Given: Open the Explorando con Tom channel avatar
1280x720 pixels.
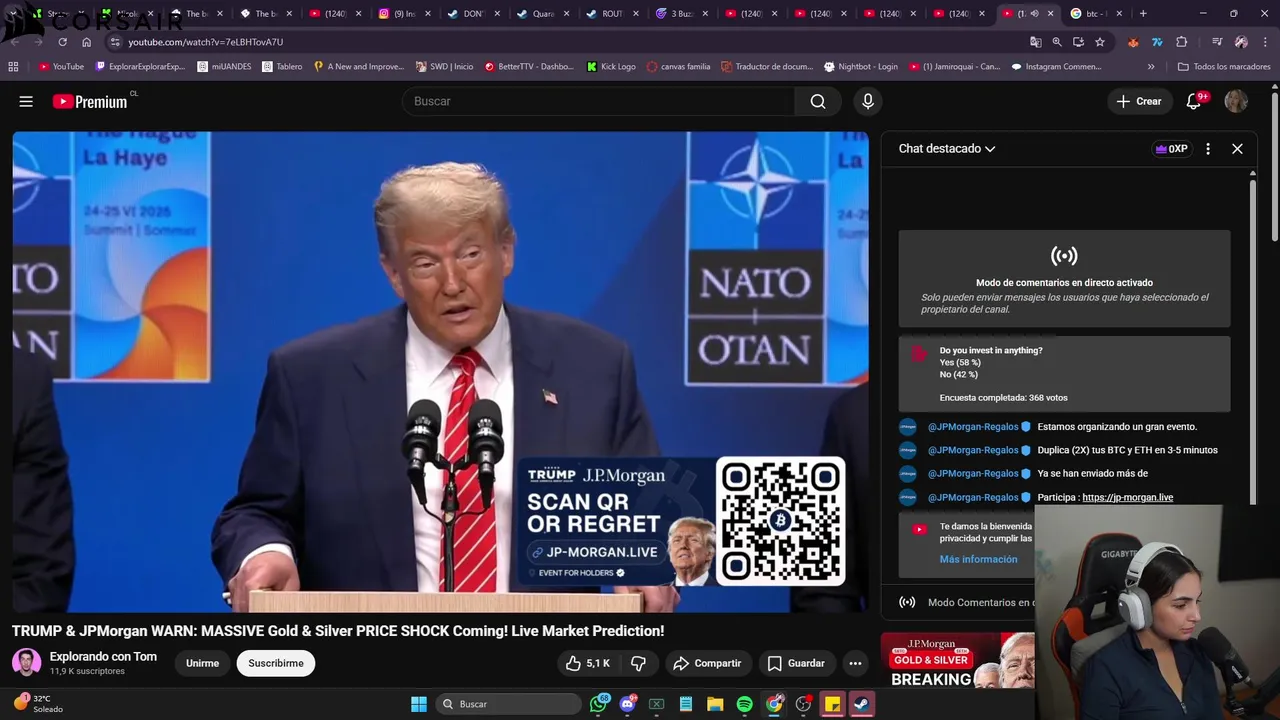Looking at the screenshot, I should click(26, 663).
